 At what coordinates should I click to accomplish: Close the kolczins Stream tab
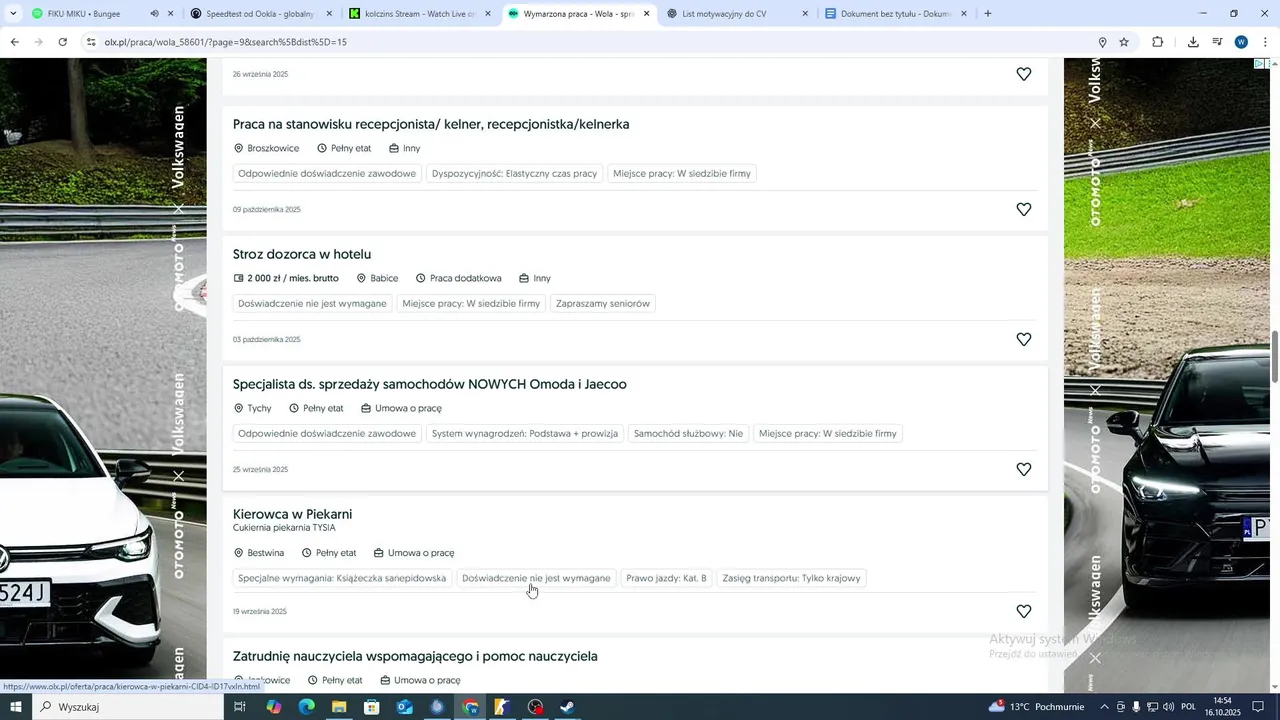pyautogui.click(x=488, y=14)
